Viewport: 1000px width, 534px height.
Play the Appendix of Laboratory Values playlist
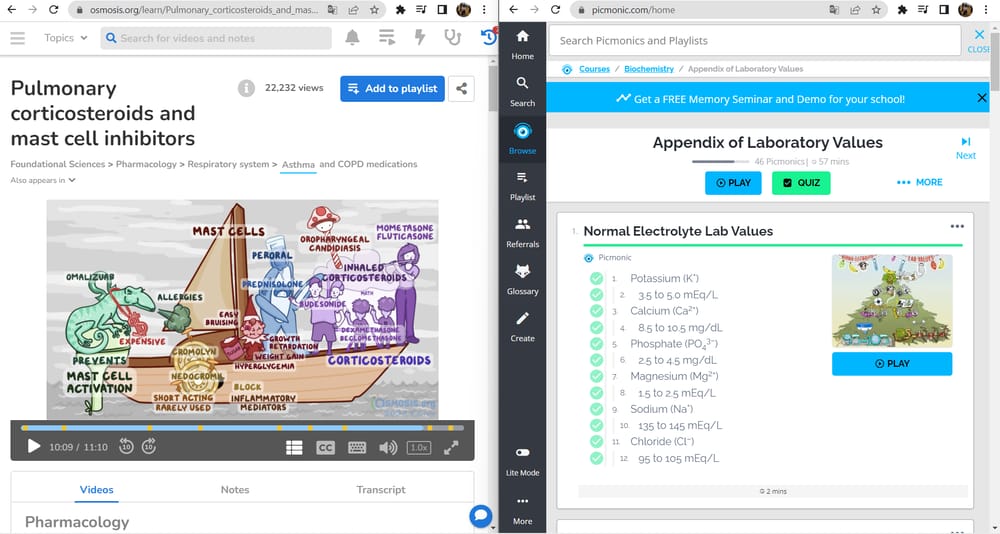(x=733, y=182)
